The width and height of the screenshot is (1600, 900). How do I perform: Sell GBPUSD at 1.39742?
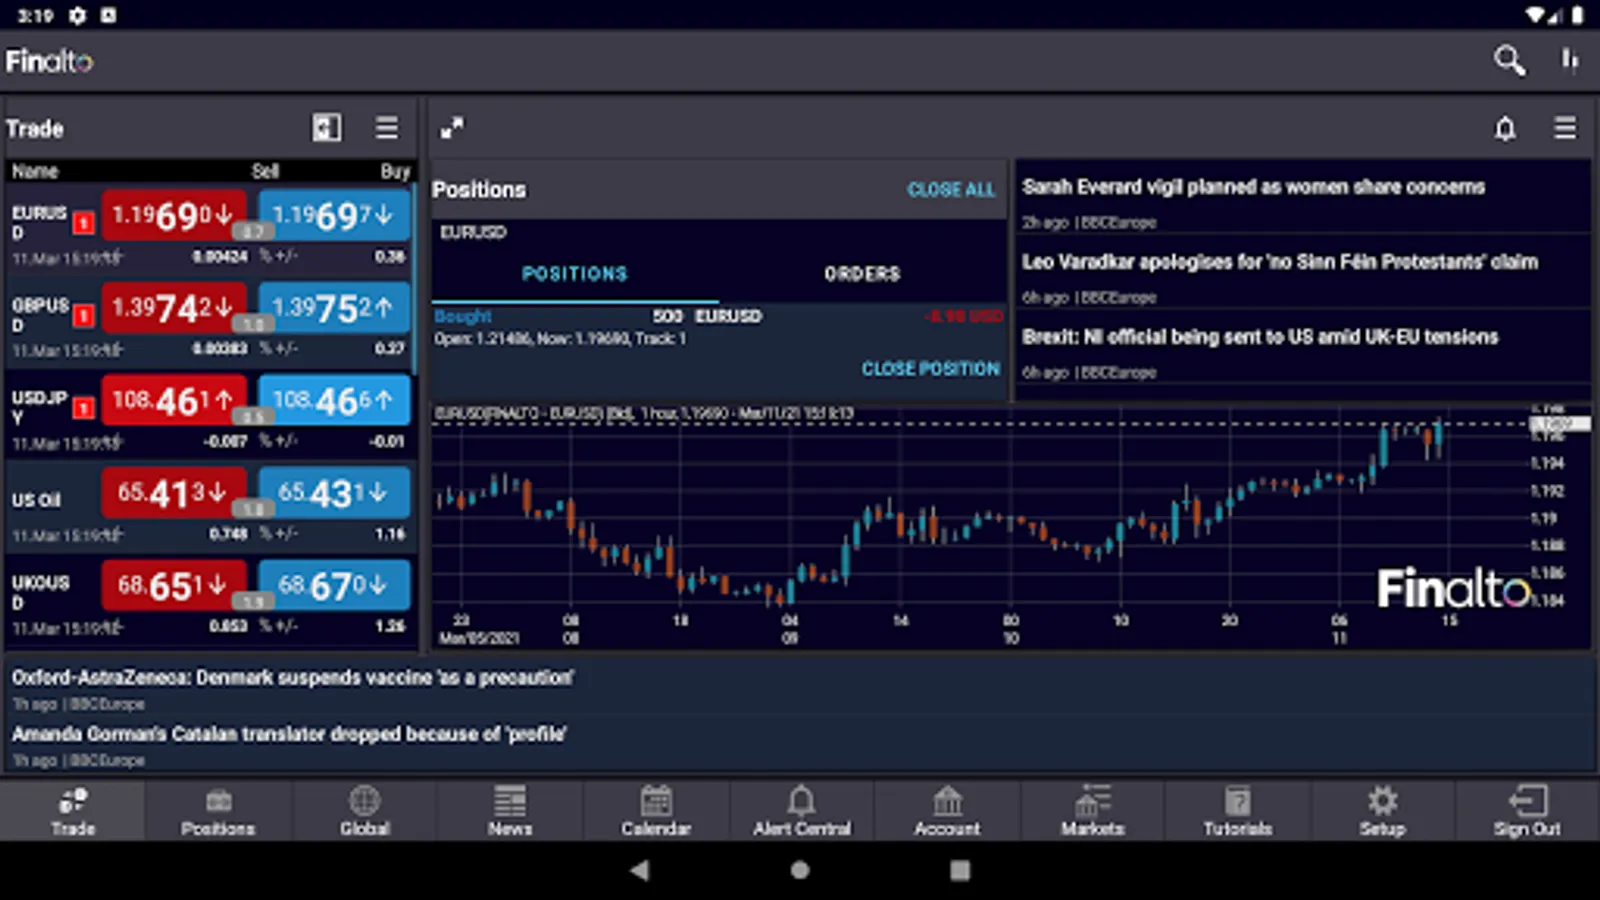tap(174, 308)
